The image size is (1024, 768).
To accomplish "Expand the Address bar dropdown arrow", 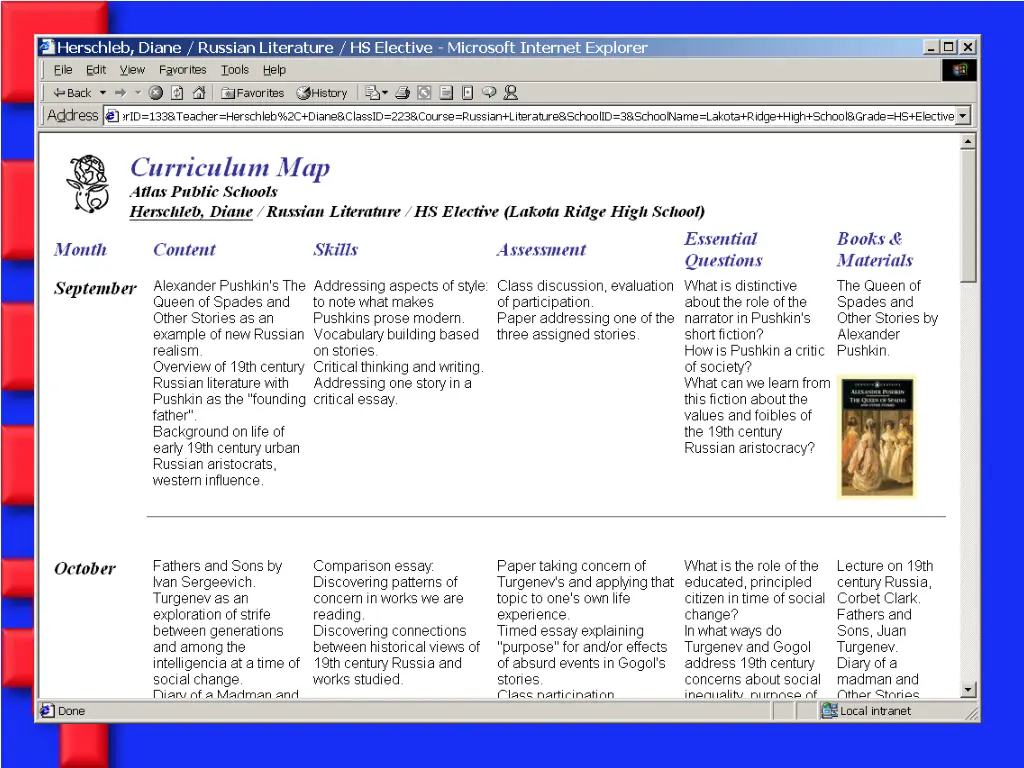I will [963, 116].
